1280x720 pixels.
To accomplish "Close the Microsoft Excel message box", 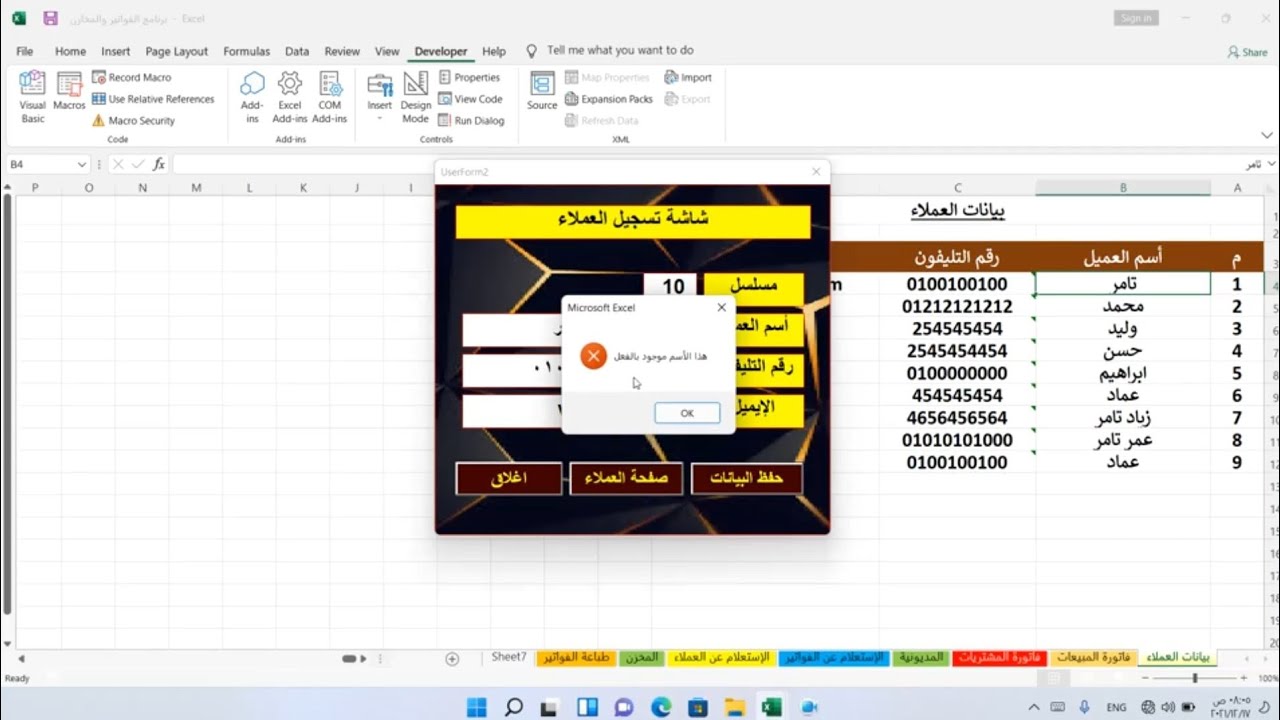I will (722, 308).
